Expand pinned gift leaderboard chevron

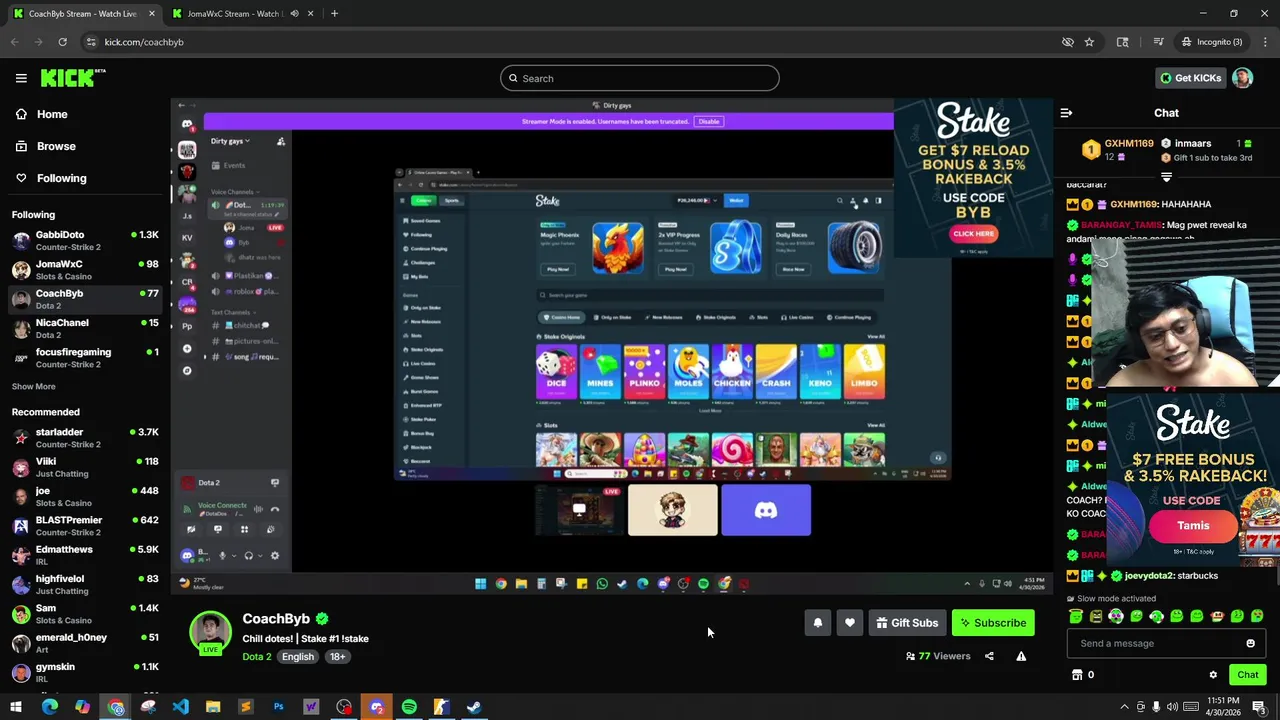[1166, 177]
